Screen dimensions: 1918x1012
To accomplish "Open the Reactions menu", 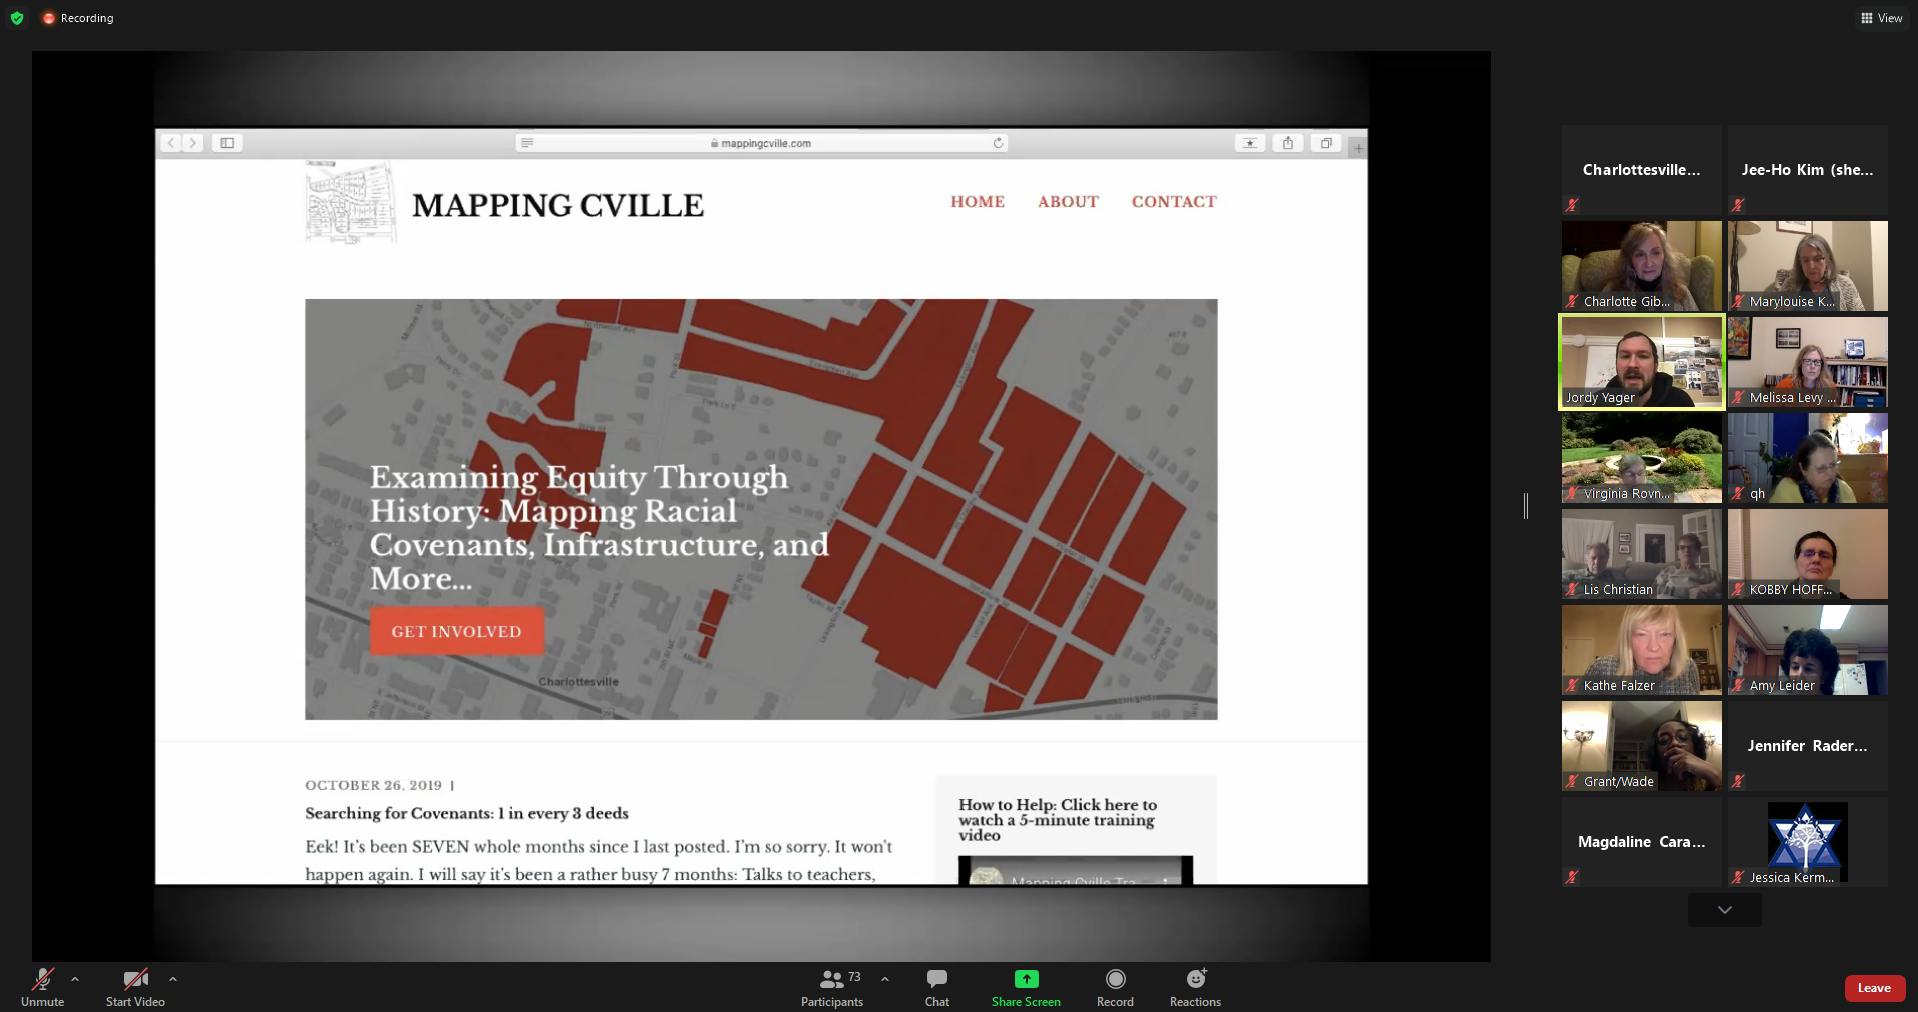I will [x=1195, y=987].
